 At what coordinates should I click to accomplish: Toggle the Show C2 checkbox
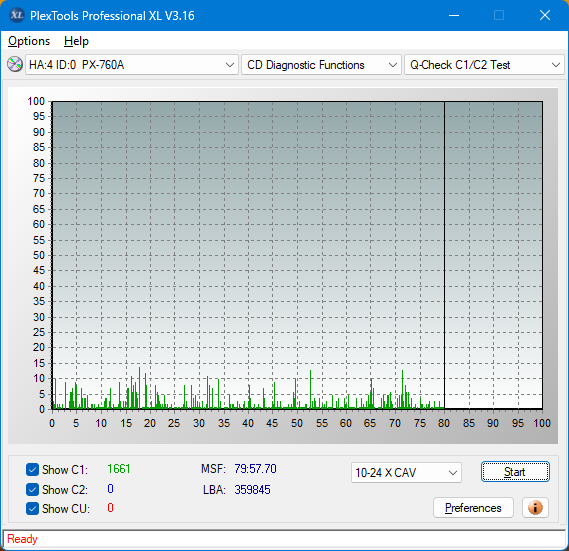click(x=32, y=489)
